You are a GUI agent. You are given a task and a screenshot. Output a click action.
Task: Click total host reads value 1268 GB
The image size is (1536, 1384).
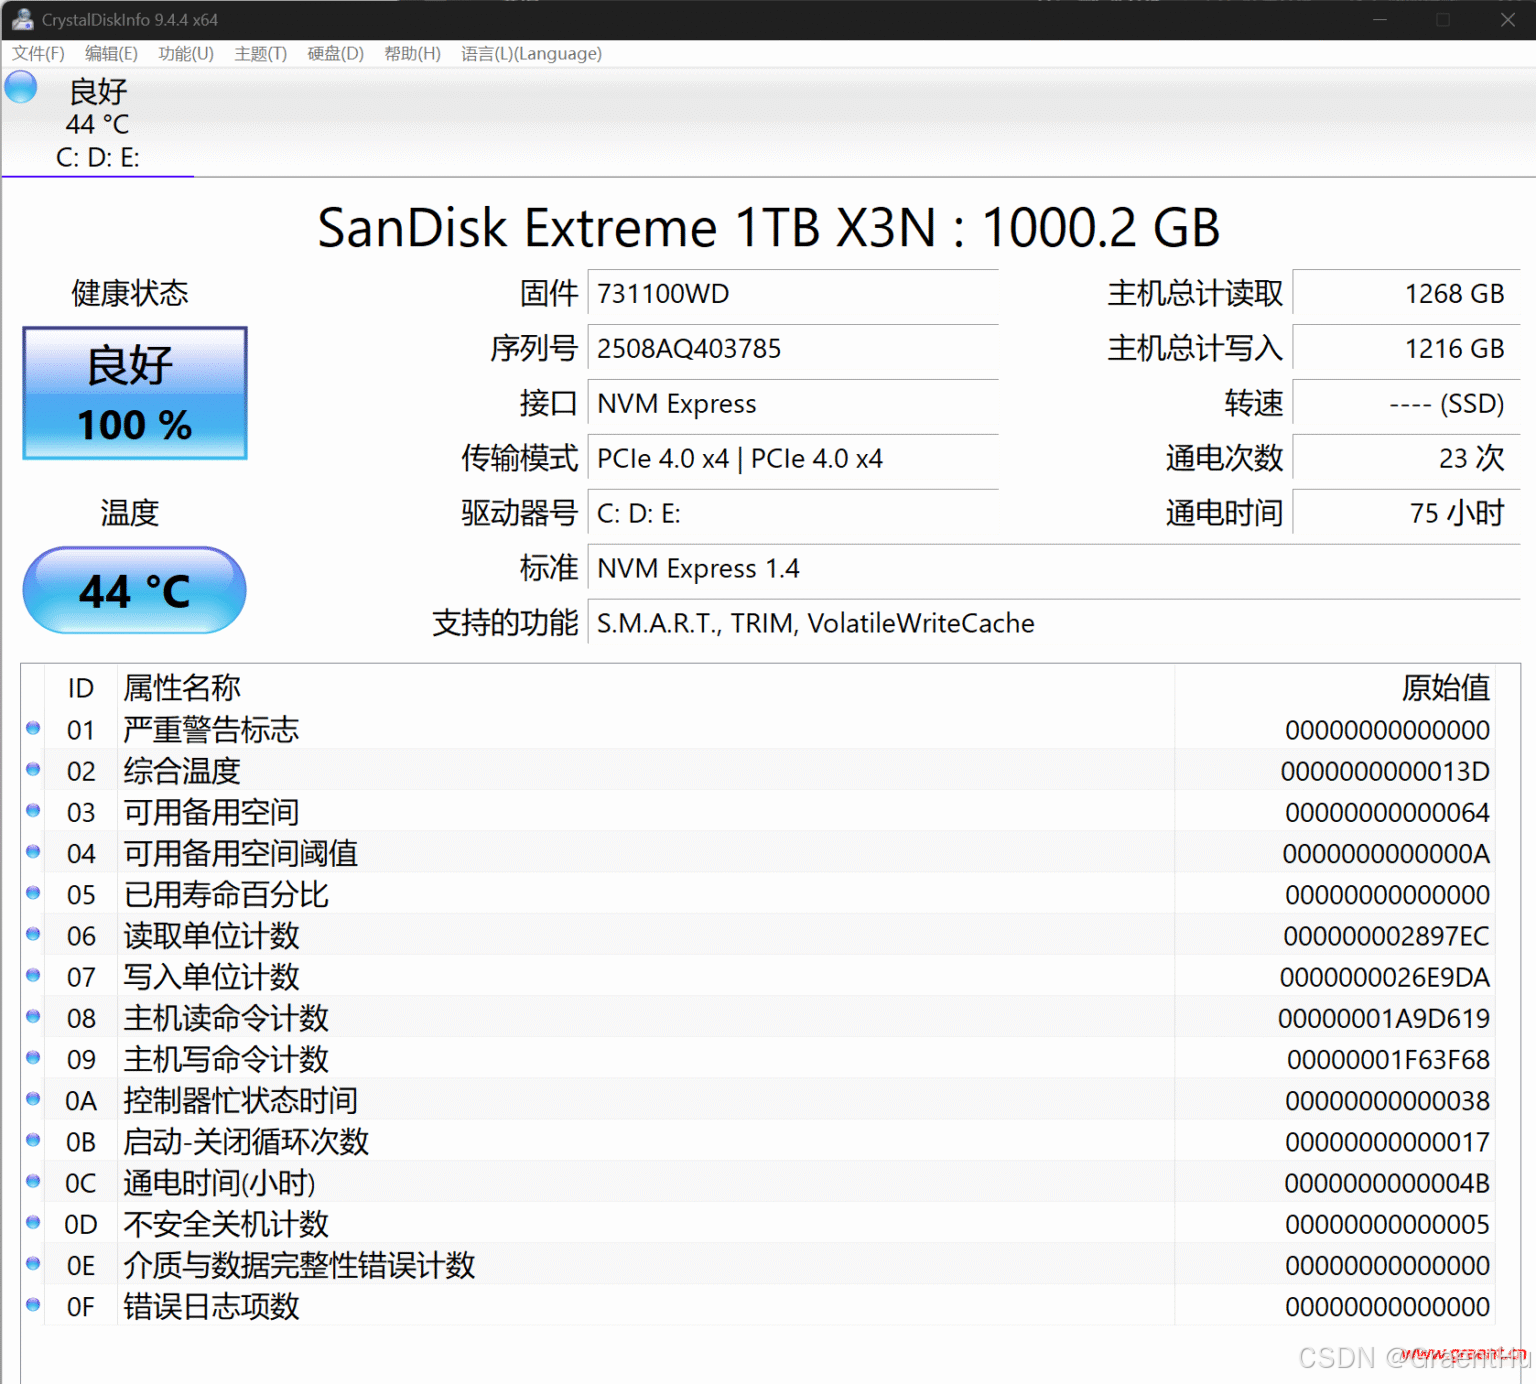pyautogui.click(x=1406, y=294)
